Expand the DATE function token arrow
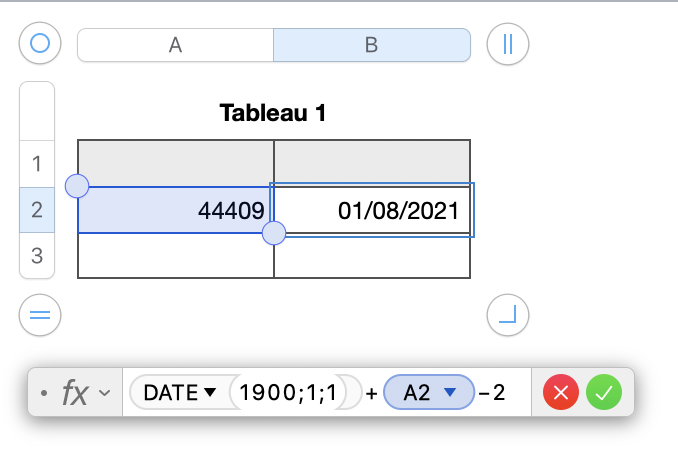 [210, 393]
